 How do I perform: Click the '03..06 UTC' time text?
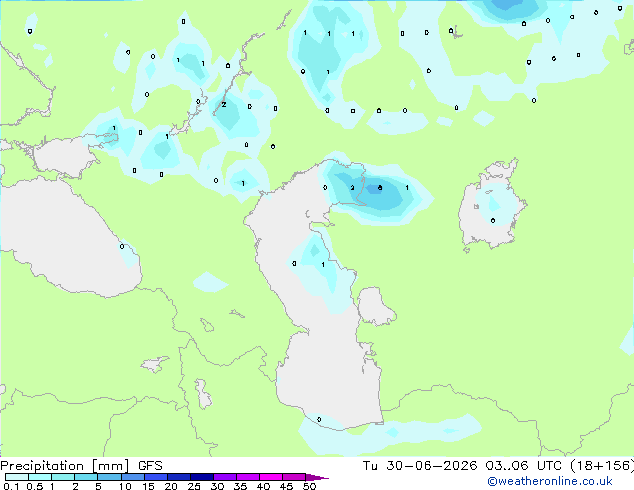[x=523, y=466]
